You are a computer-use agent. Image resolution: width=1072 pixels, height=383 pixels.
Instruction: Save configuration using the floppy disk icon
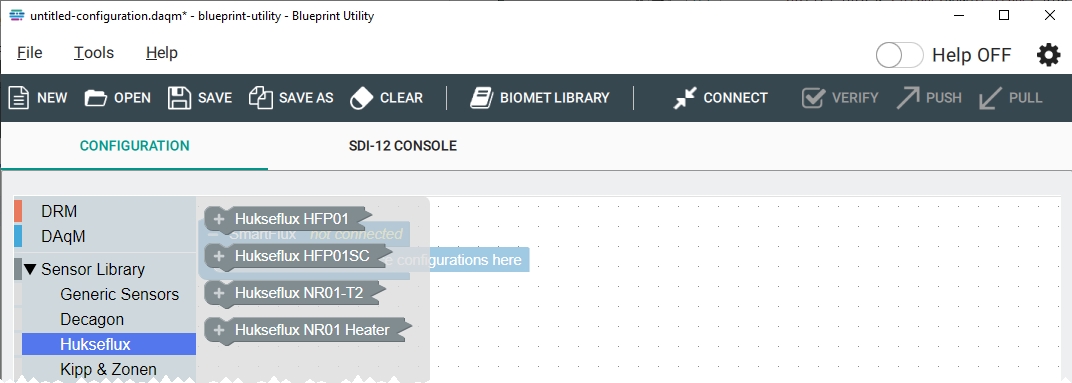(179, 98)
